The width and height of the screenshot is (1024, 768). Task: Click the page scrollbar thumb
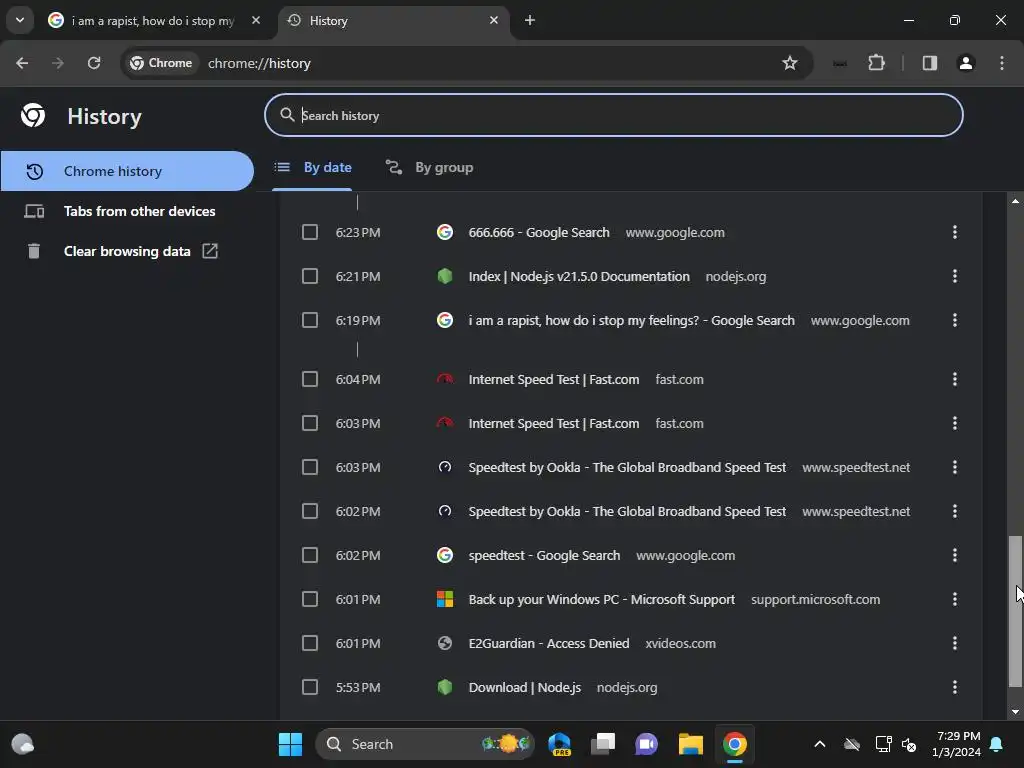(x=1015, y=611)
